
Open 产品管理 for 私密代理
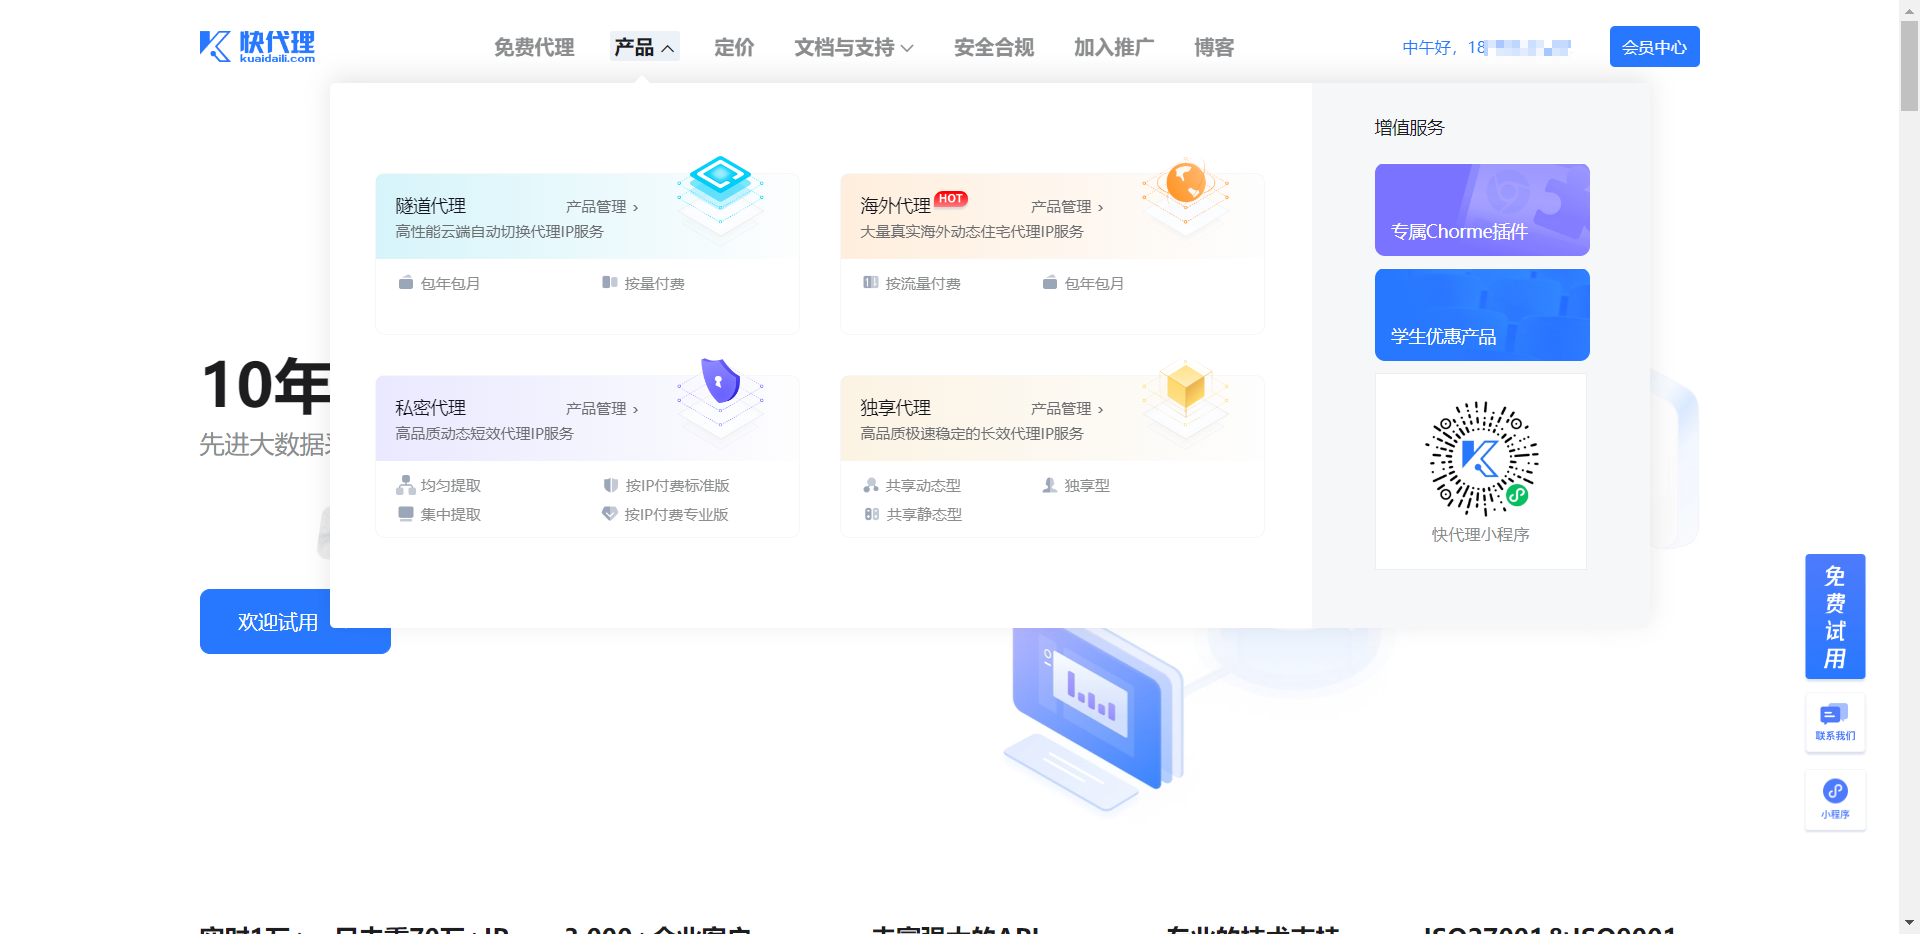pos(602,409)
